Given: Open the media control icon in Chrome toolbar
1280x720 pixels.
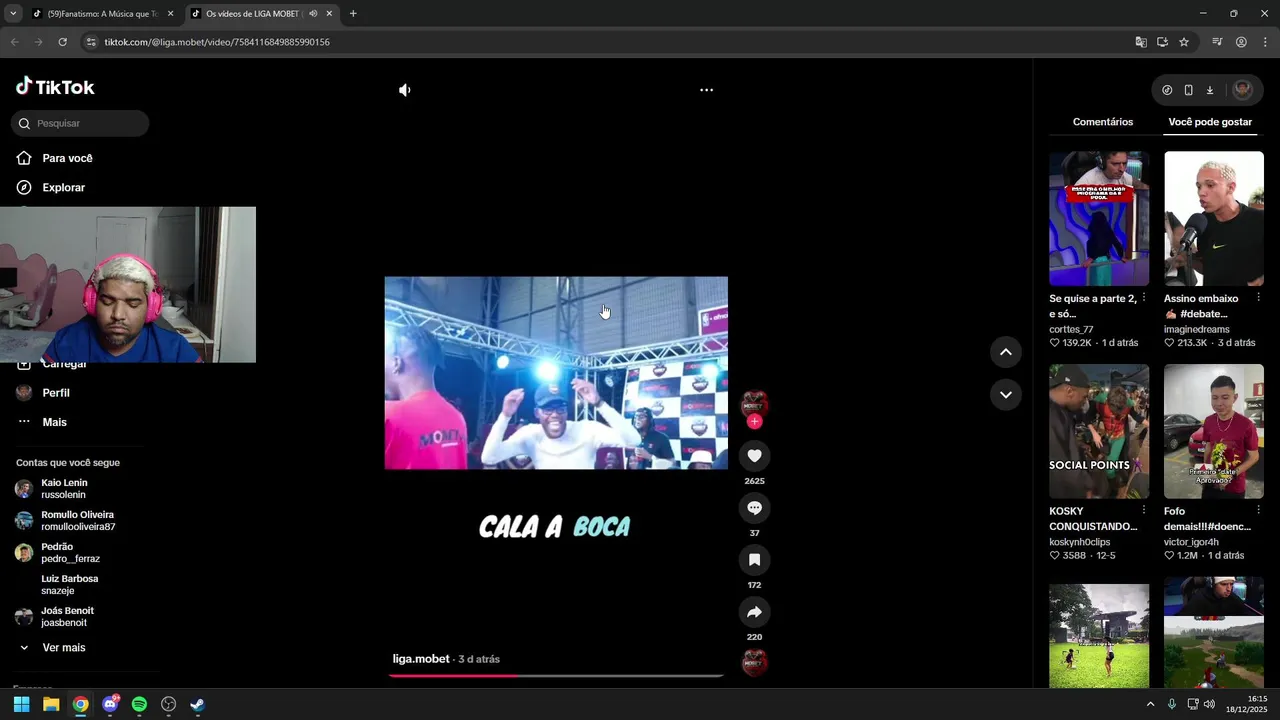Looking at the screenshot, I should pos(1217,42).
